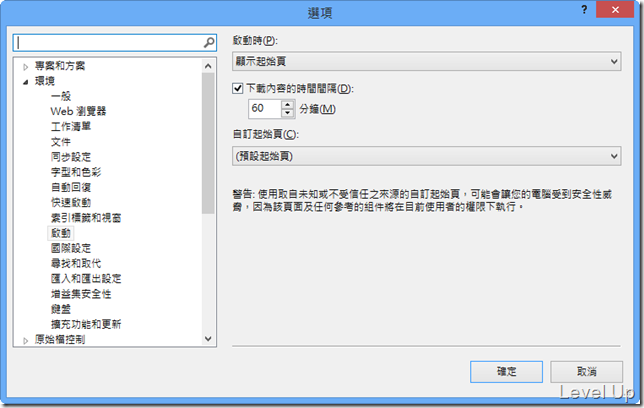Click the 專案和方案 label

[60, 66]
